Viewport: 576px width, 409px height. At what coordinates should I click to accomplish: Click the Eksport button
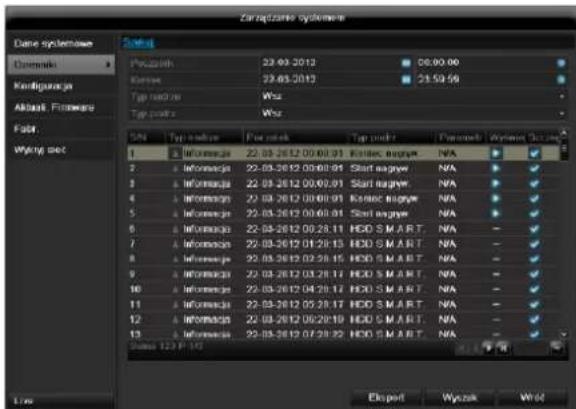click(x=386, y=398)
